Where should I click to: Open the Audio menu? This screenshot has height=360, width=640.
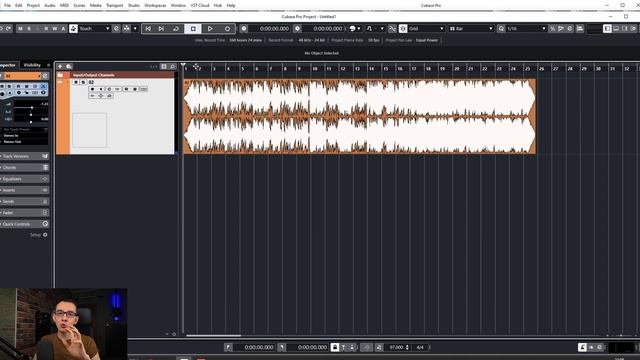click(50, 5)
